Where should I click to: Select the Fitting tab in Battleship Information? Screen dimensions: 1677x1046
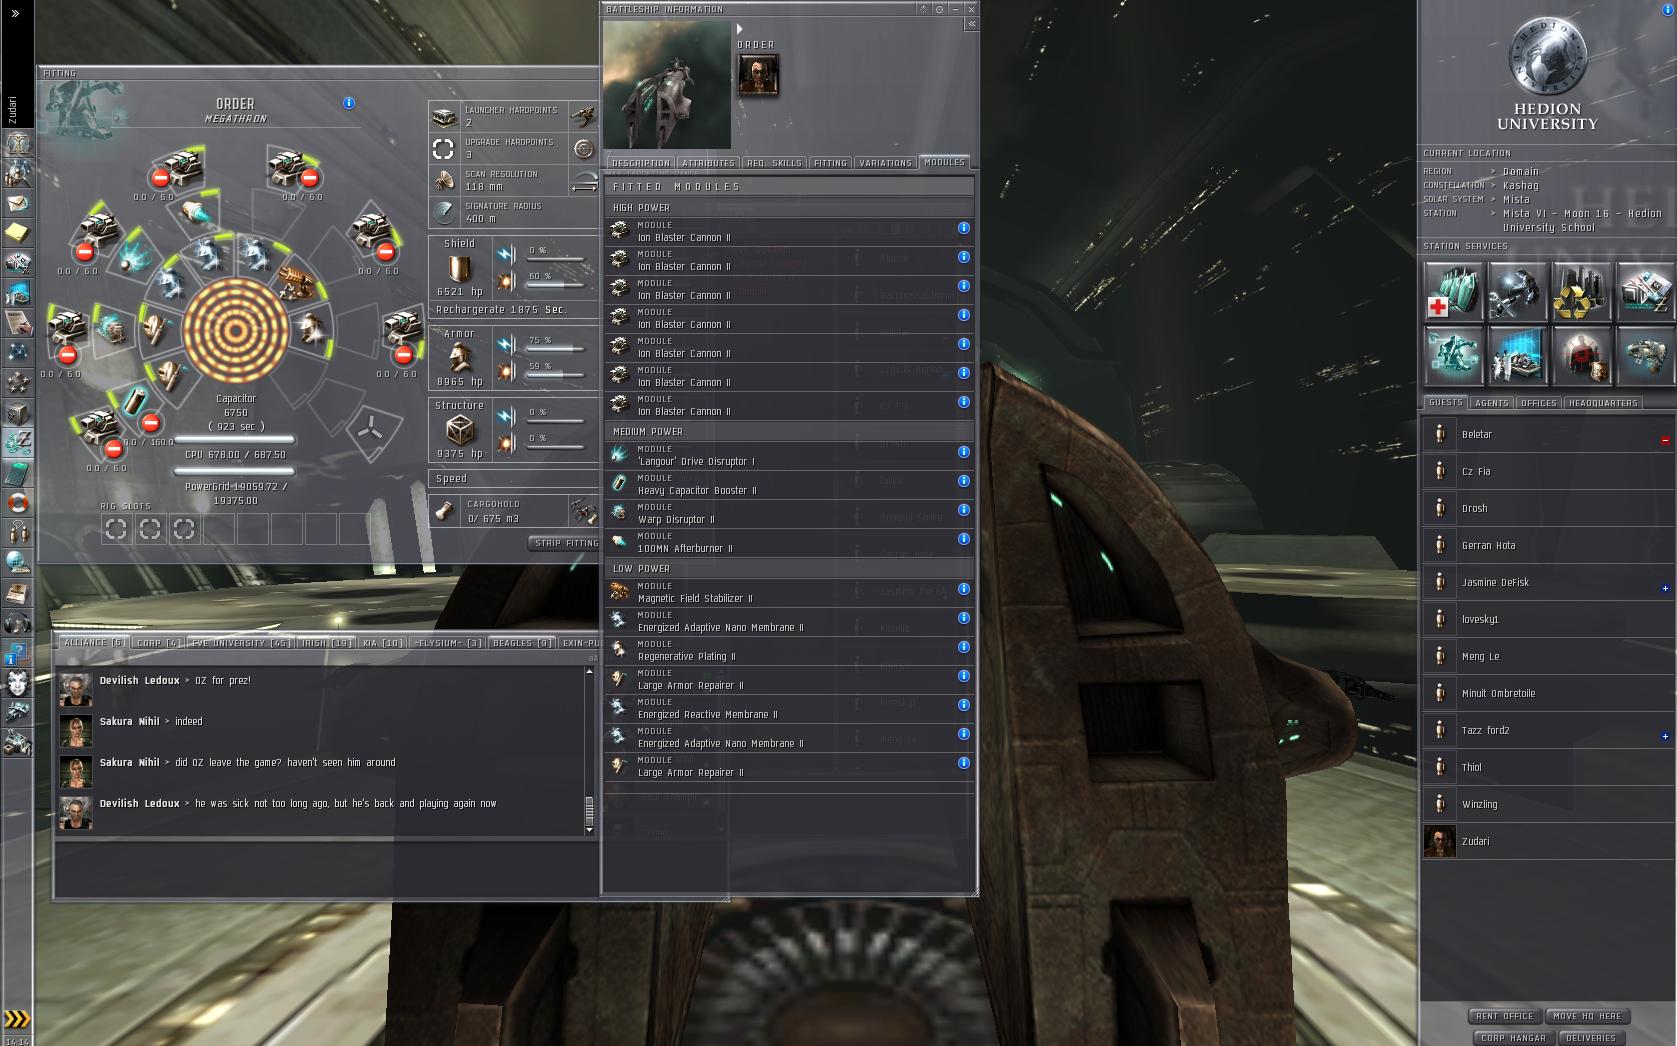coord(830,162)
